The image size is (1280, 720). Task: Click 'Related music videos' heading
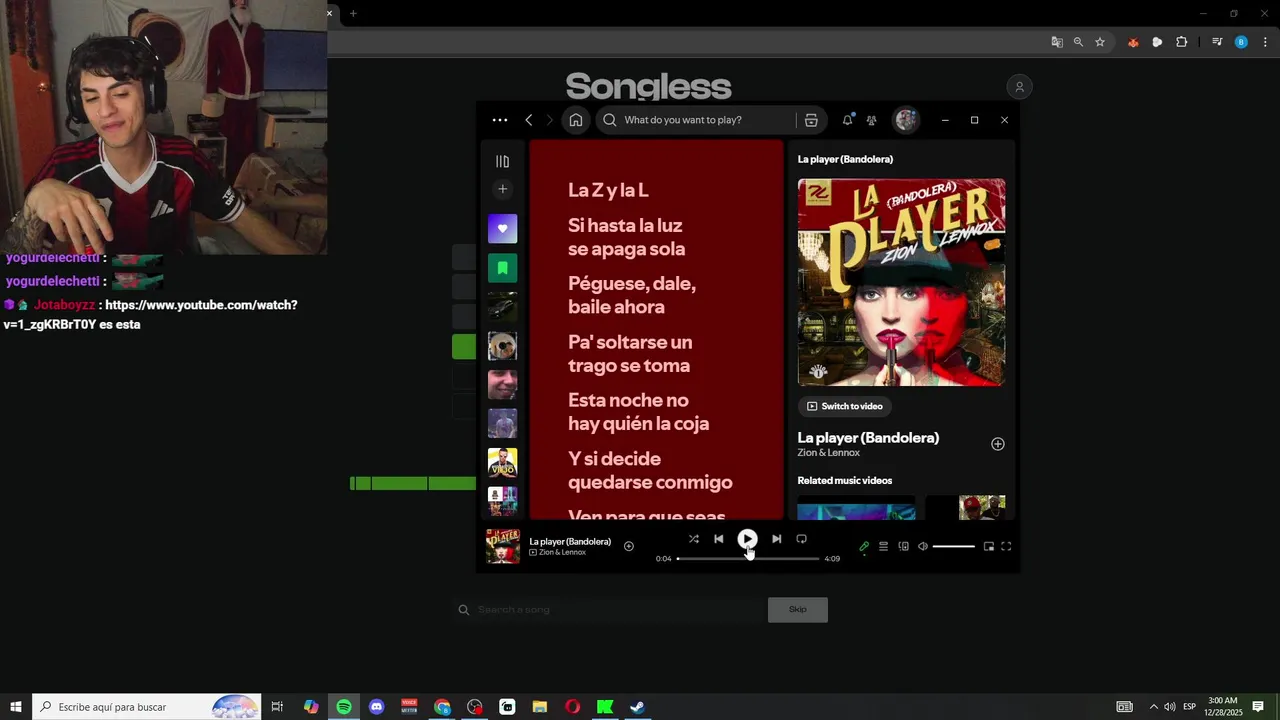point(845,481)
